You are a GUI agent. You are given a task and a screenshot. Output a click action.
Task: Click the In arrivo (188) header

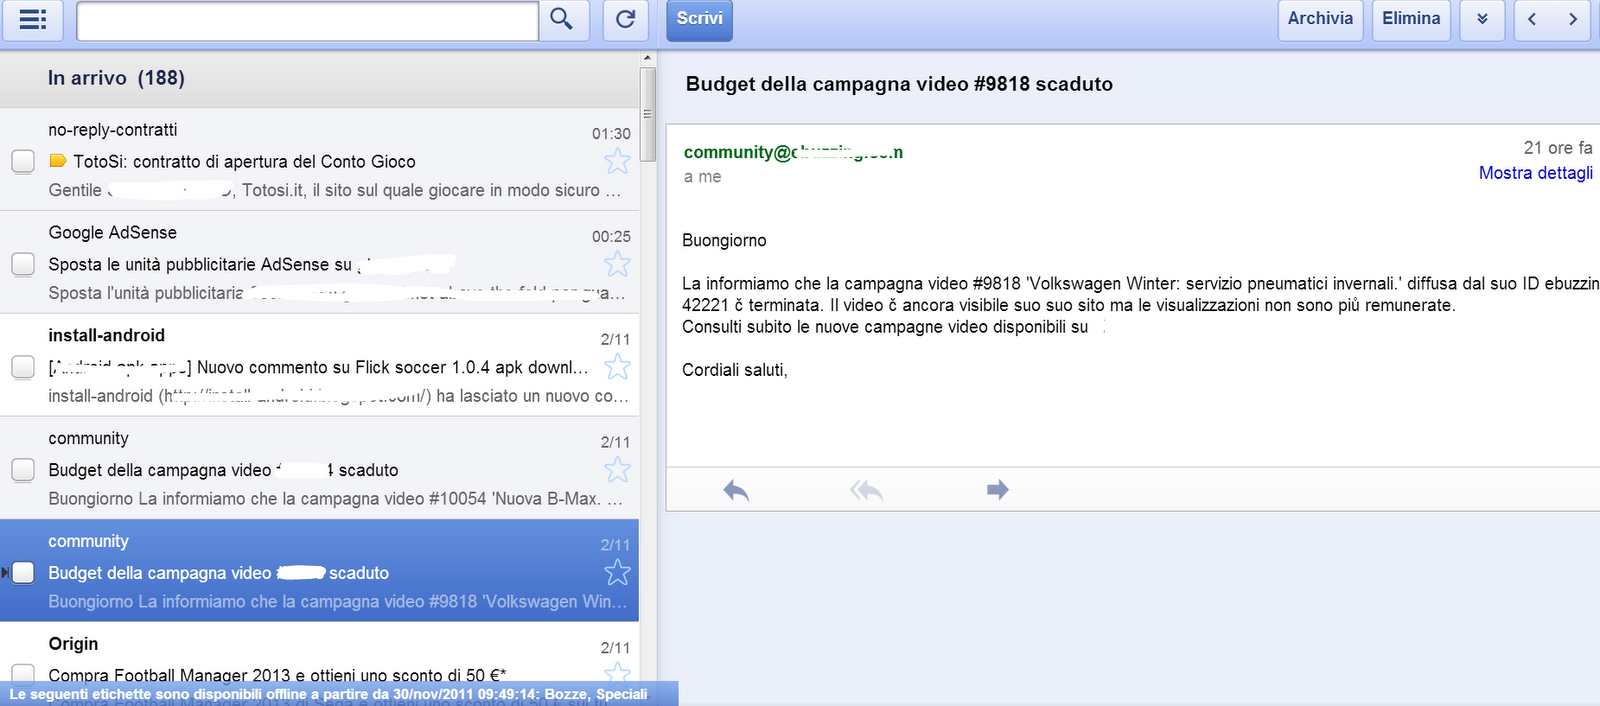pos(116,78)
